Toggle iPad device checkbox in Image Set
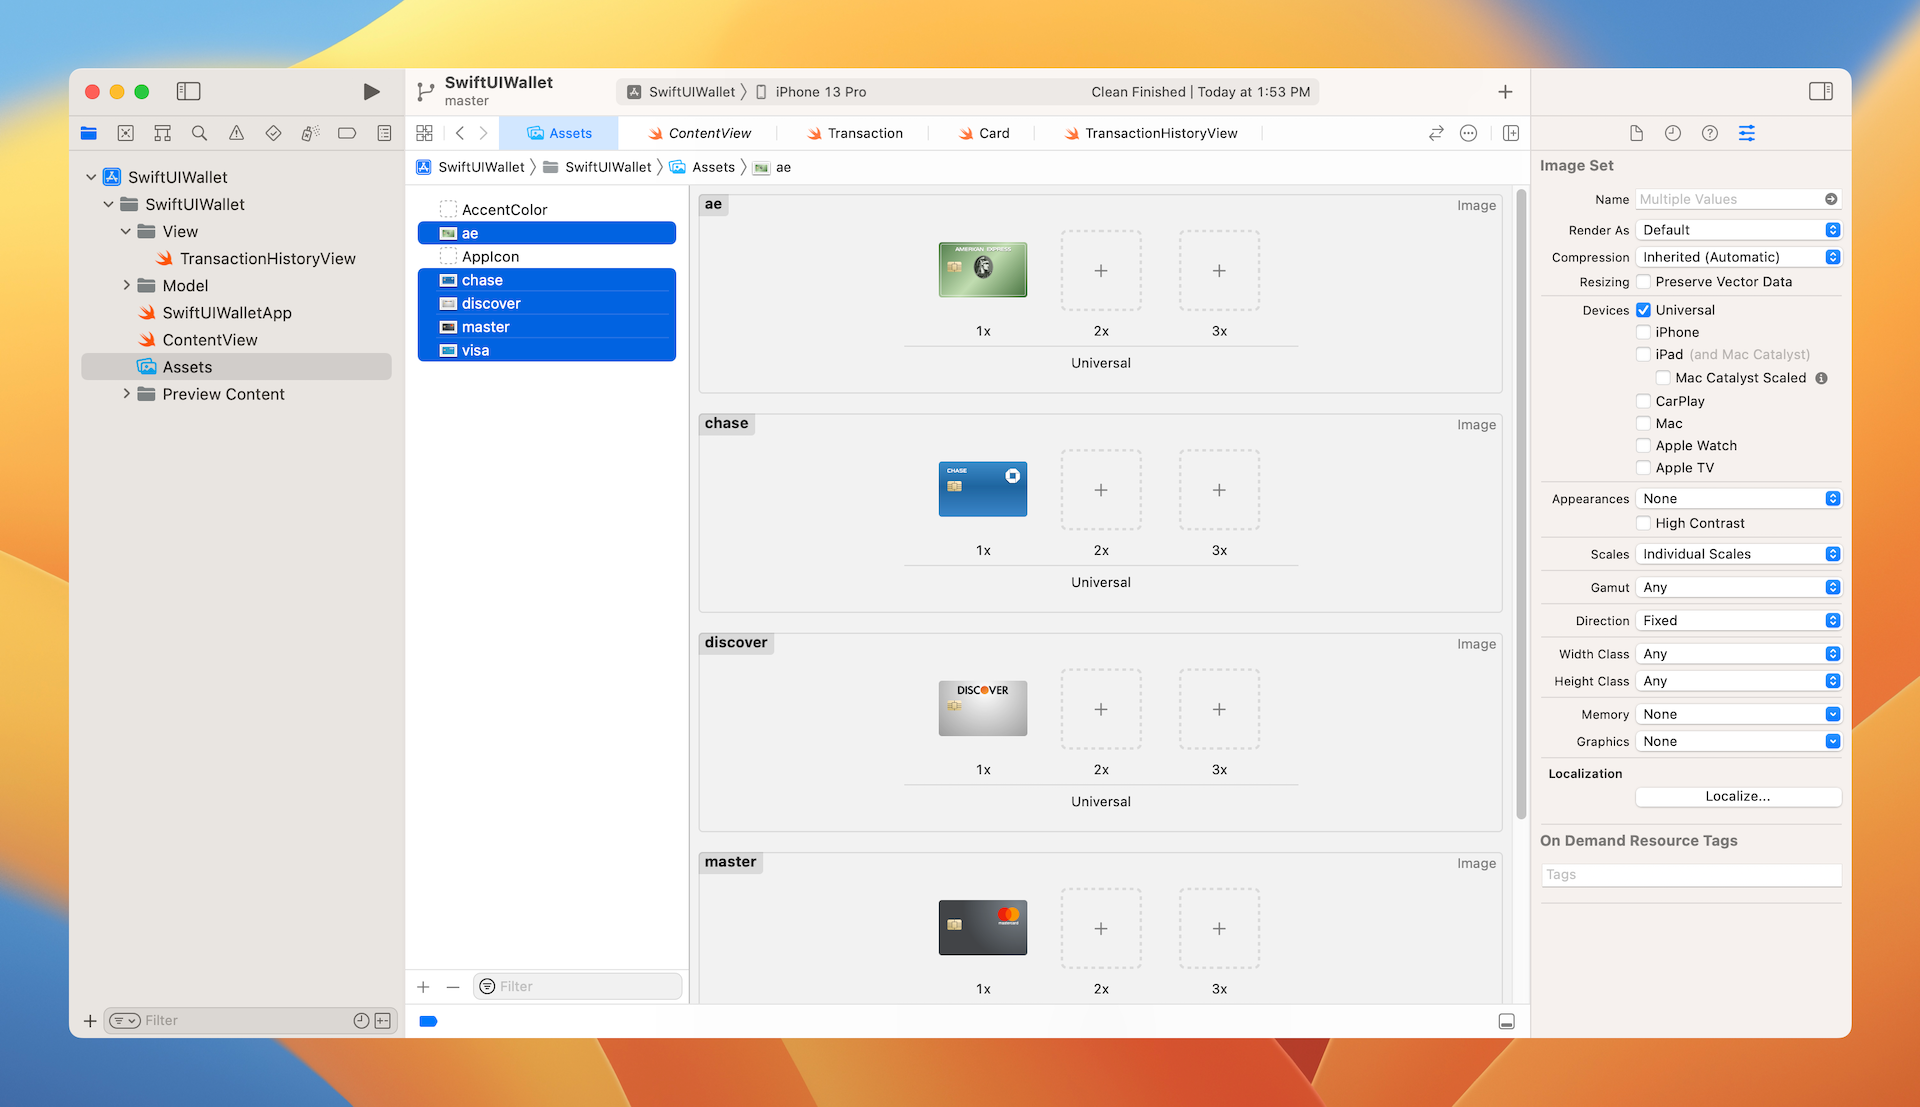 click(1644, 354)
